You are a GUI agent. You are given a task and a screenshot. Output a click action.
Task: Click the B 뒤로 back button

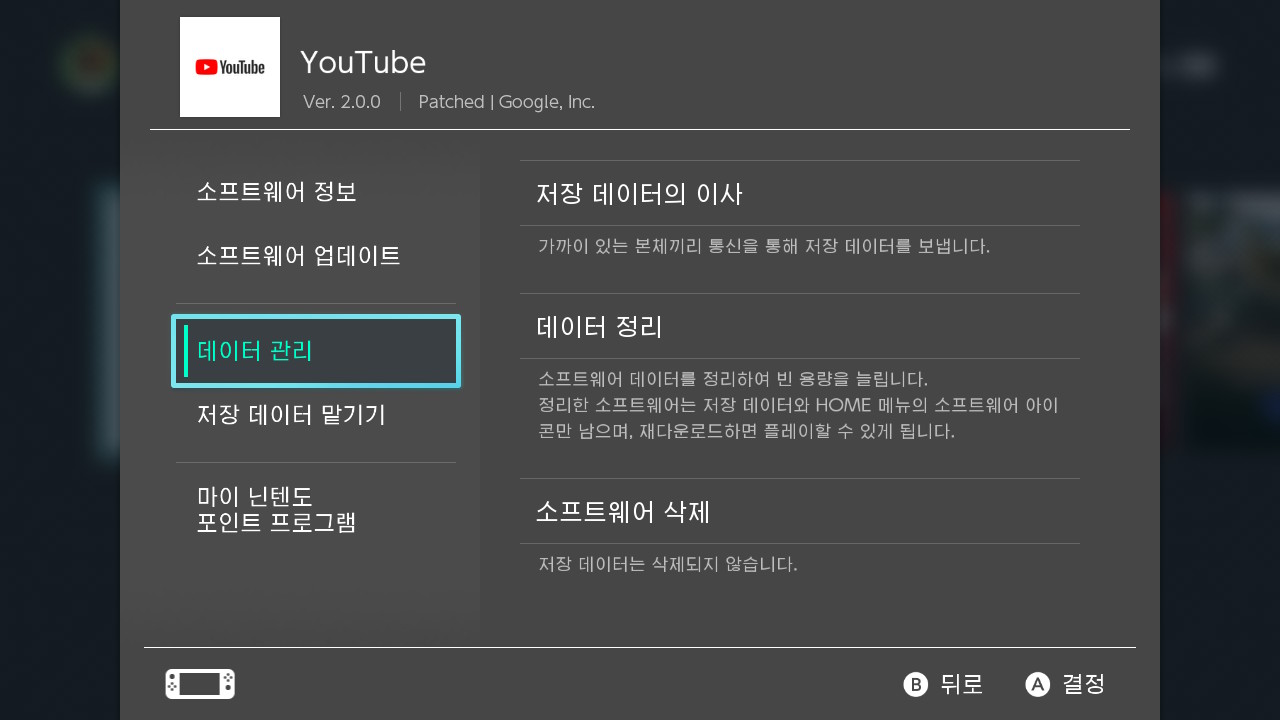click(x=943, y=684)
